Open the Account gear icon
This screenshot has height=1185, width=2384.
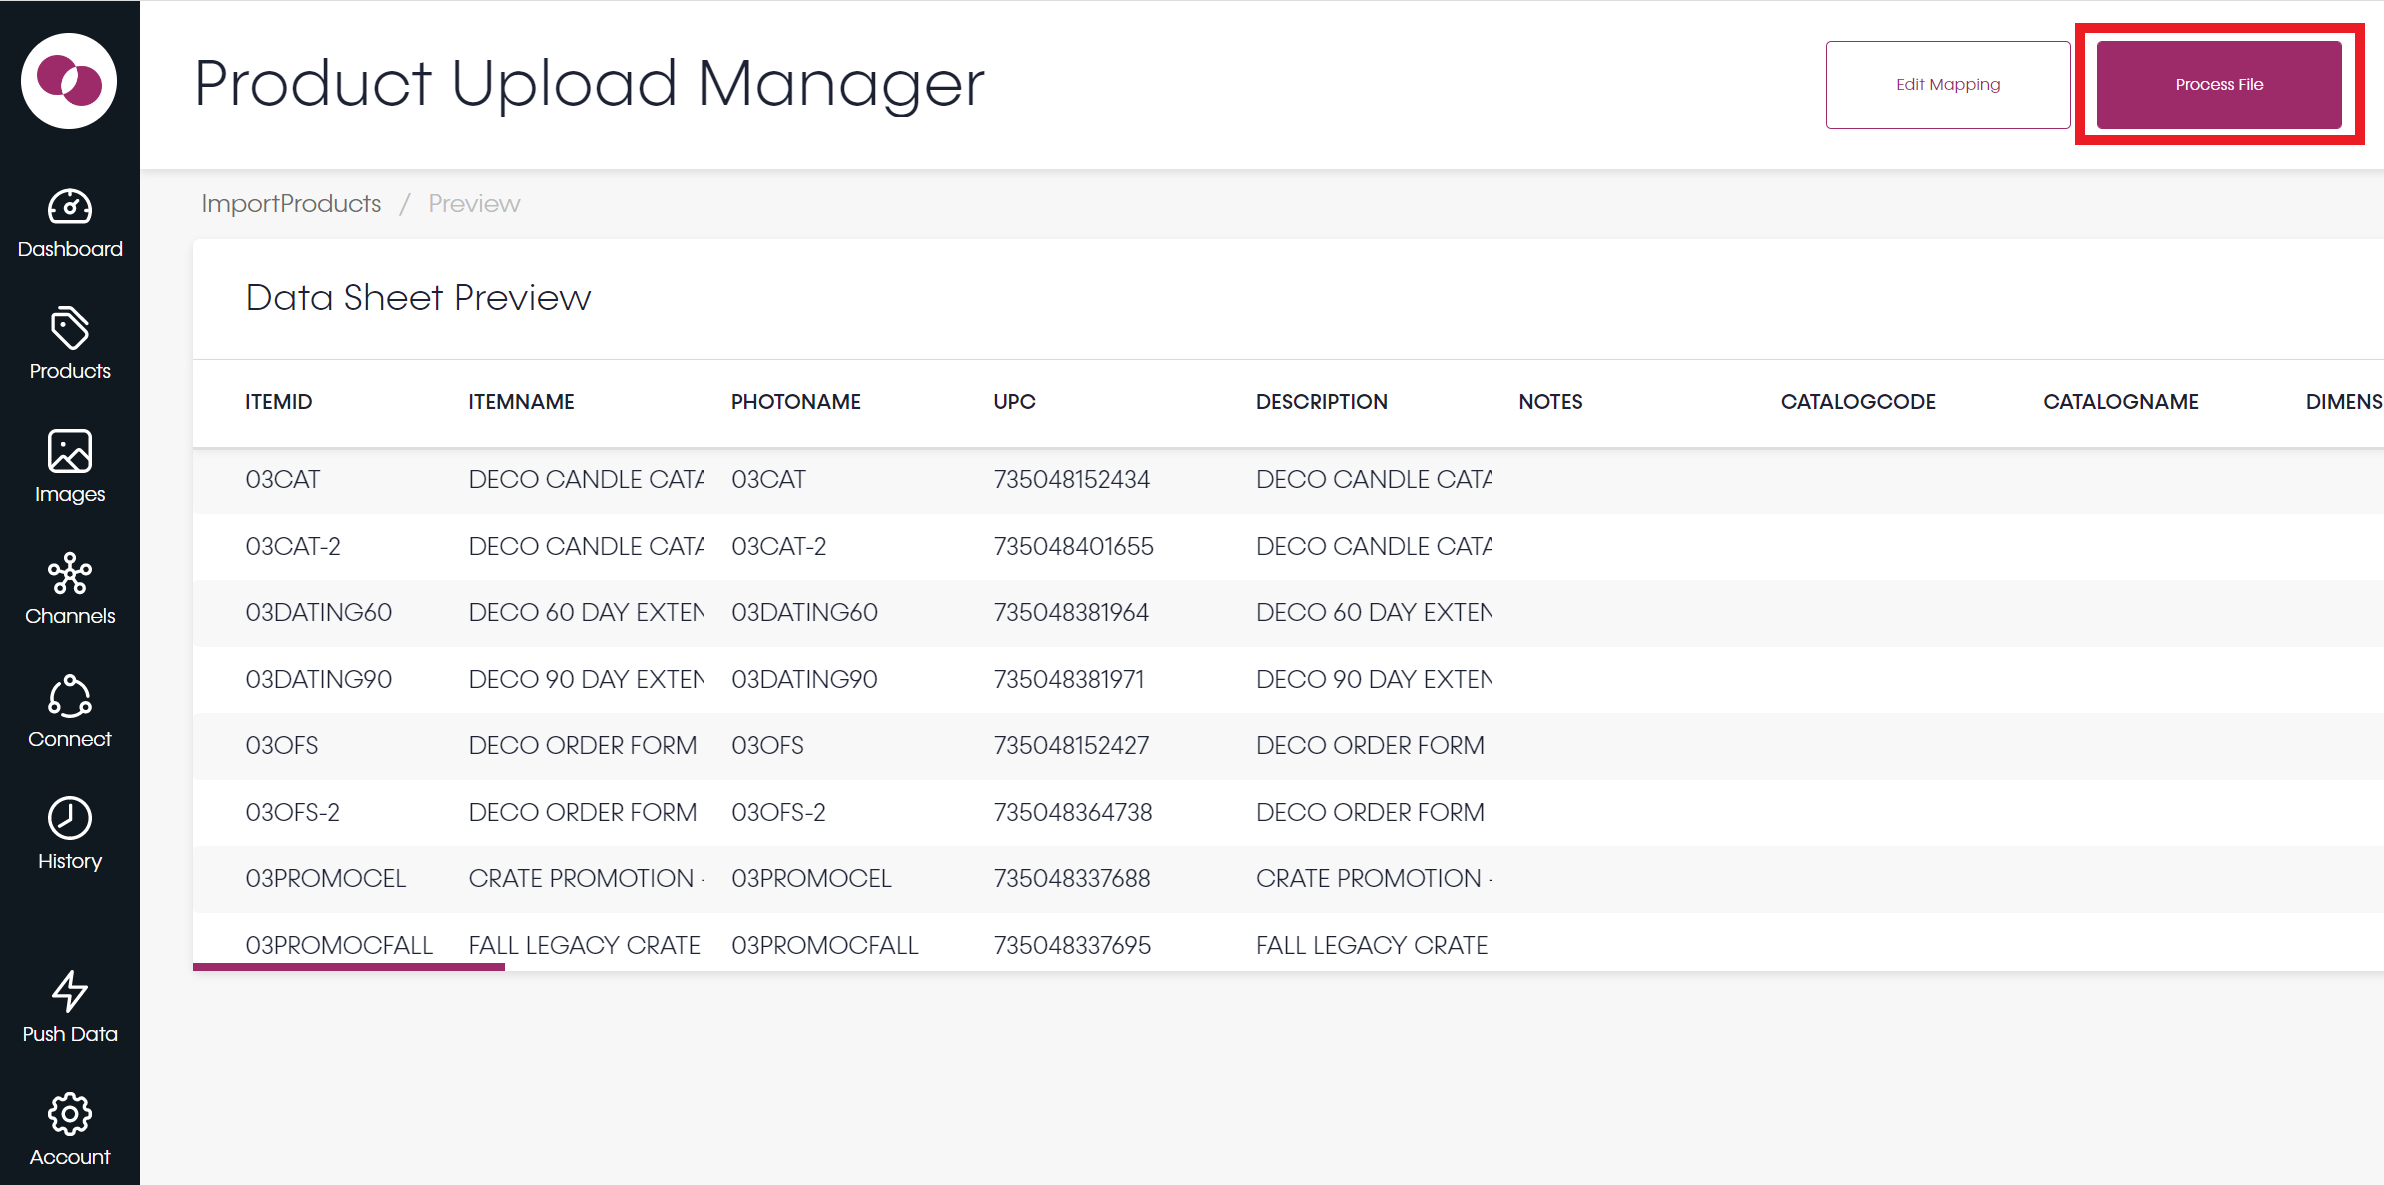70,1114
